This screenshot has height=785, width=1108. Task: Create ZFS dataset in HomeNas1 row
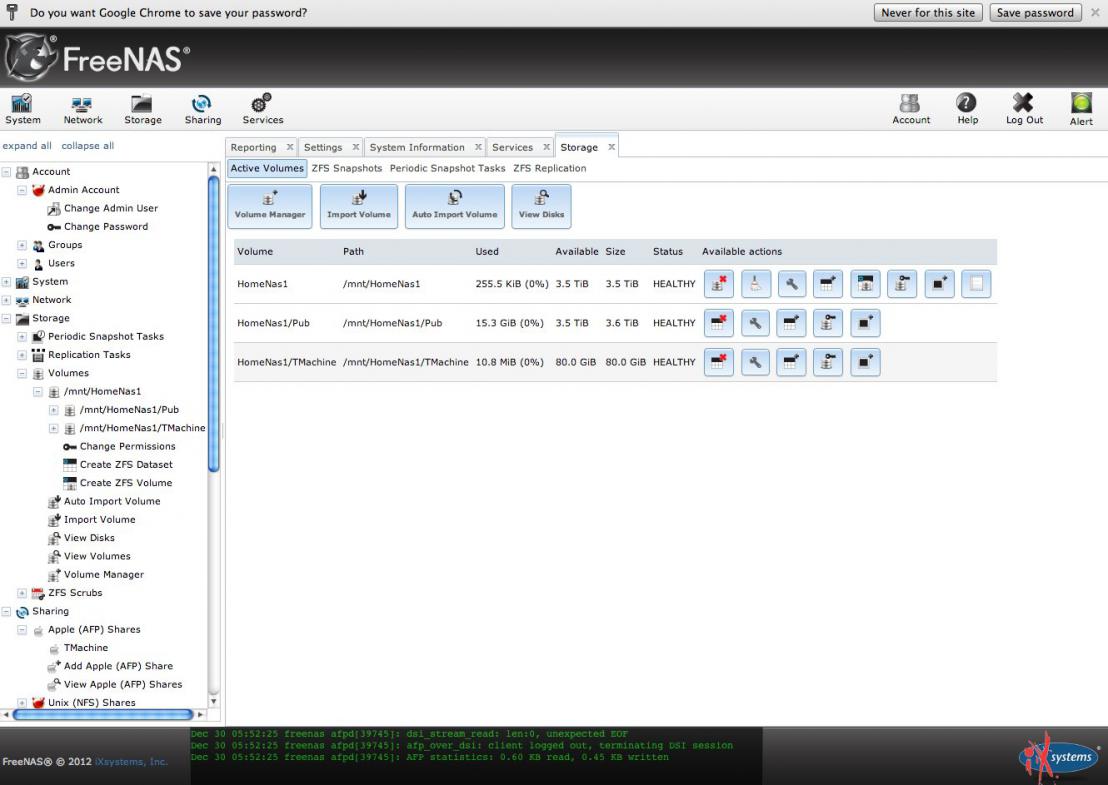[x=827, y=284]
